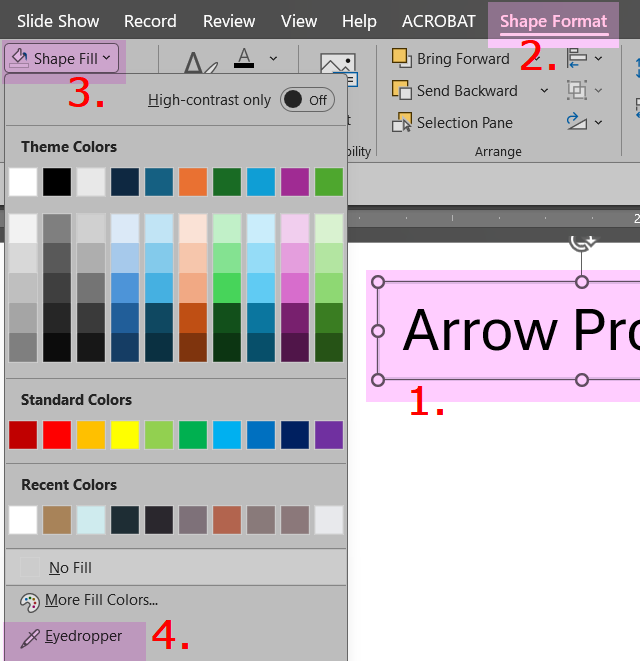Pick the purple theme color swatch
The image size is (640, 661).
(295, 182)
